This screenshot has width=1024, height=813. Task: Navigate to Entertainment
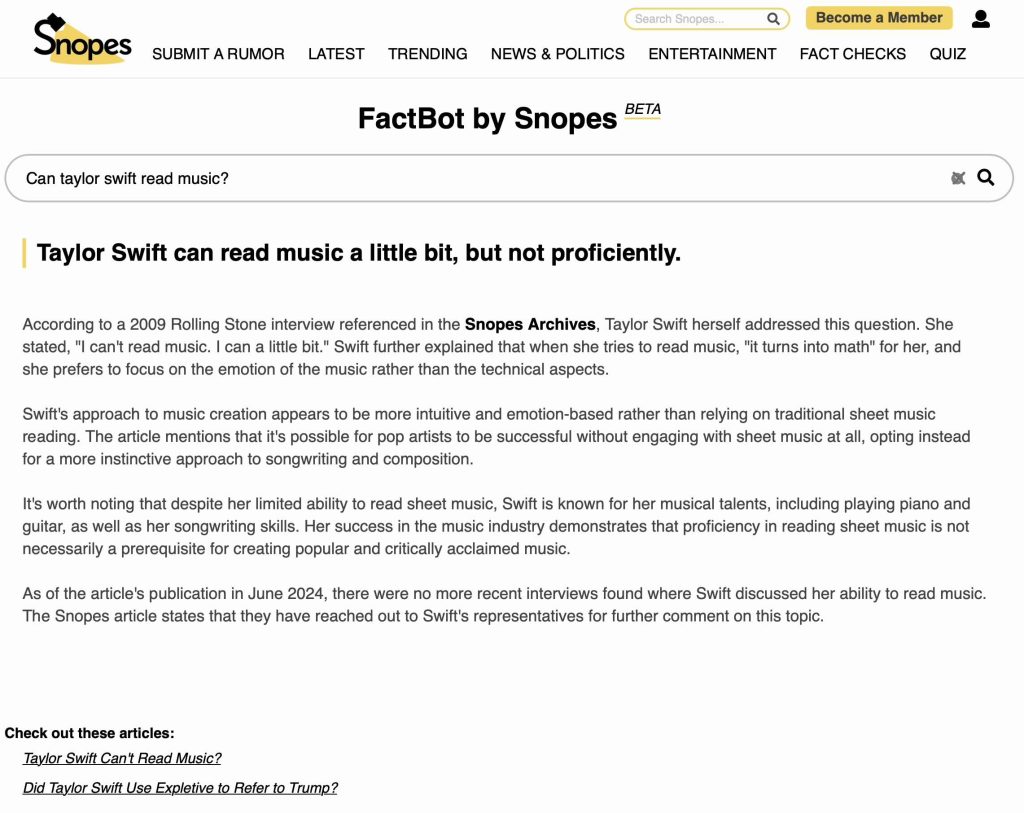712,54
